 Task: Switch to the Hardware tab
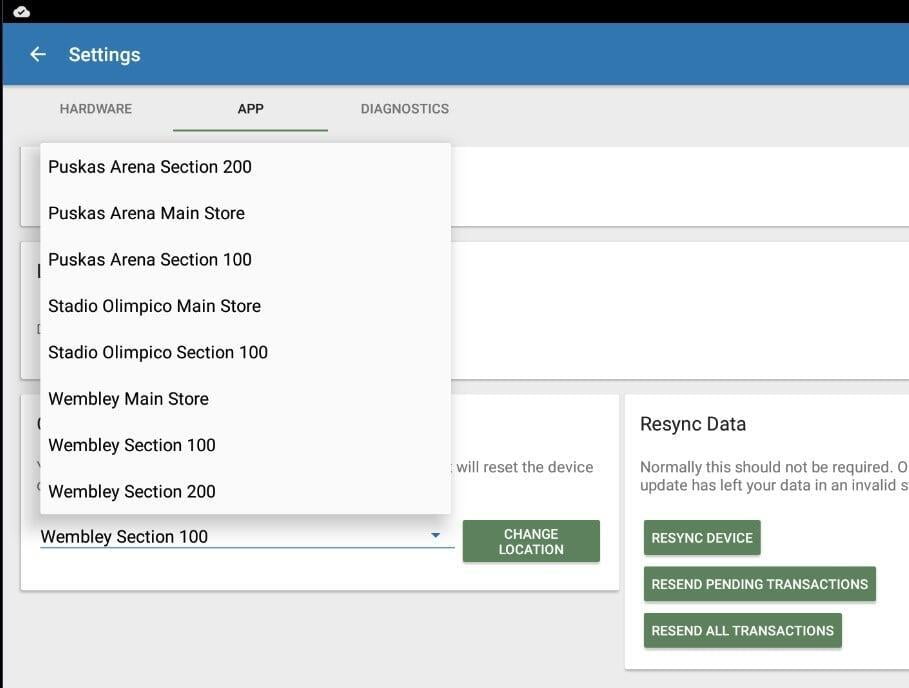[x=96, y=109]
